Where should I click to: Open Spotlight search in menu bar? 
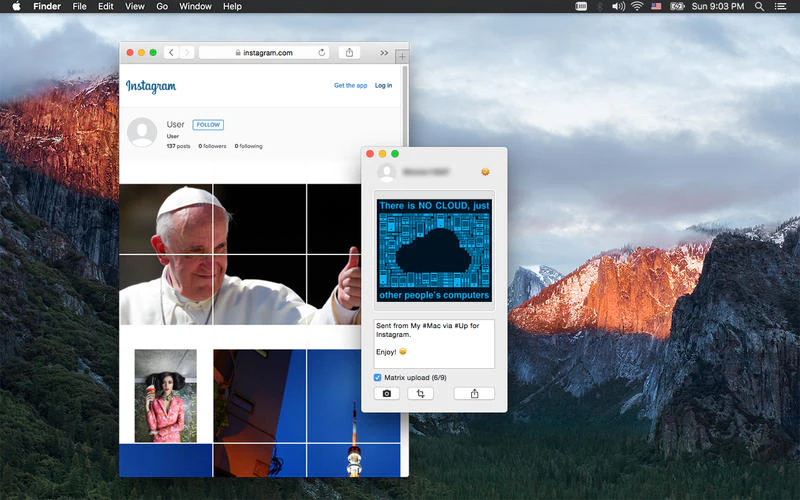tap(759, 6)
